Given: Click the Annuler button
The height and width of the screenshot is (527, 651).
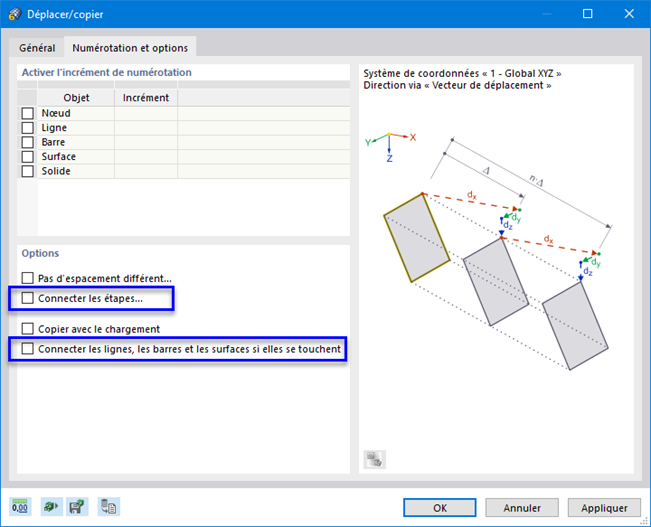Looking at the screenshot, I should click(x=522, y=507).
